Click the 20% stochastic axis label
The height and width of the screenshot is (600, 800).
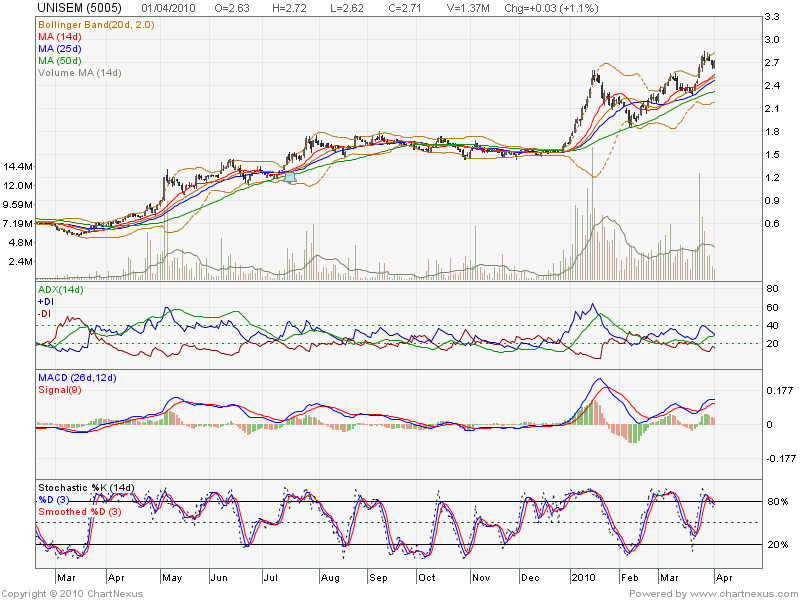coord(778,545)
